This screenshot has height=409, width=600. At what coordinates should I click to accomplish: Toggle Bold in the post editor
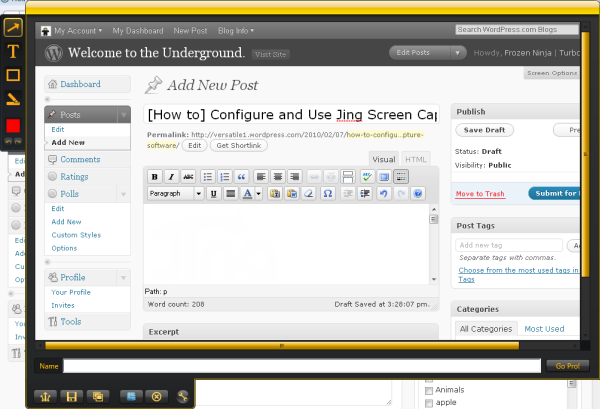(155, 177)
